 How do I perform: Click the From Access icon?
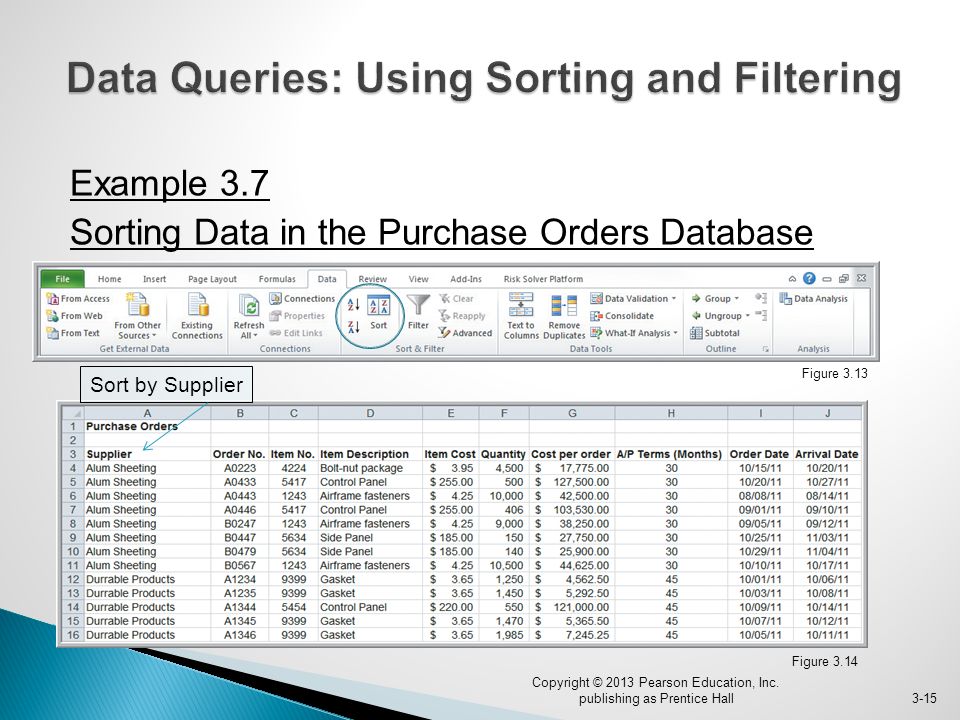point(78,299)
